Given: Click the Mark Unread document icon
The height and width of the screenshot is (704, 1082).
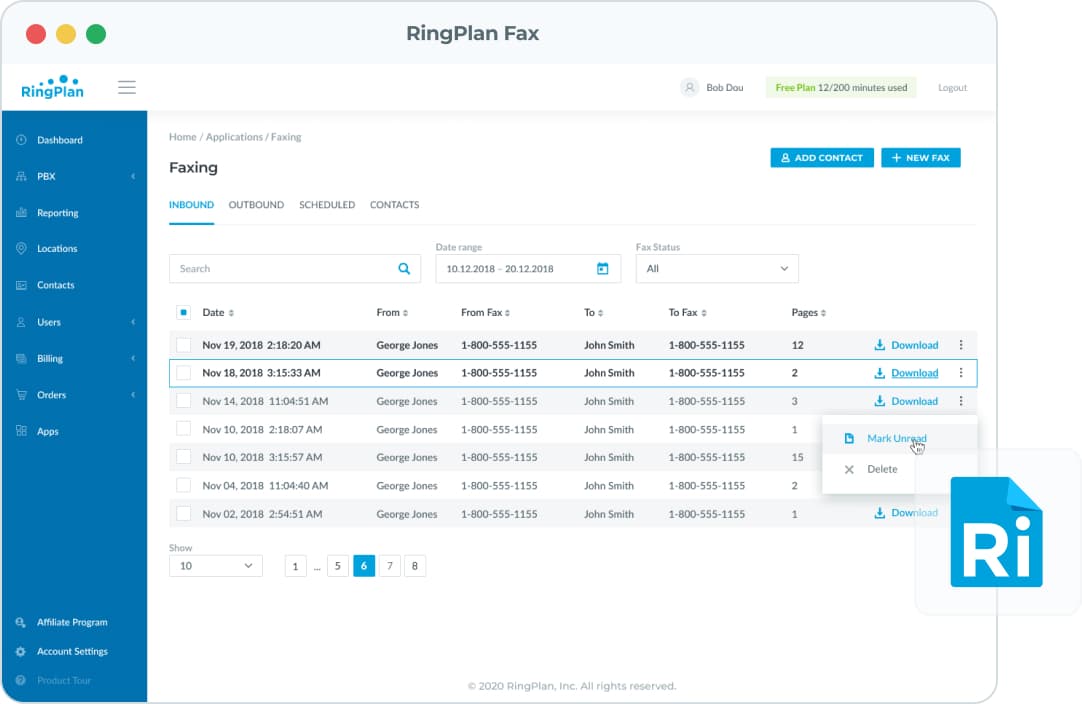Looking at the screenshot, I should pos(849,438).
